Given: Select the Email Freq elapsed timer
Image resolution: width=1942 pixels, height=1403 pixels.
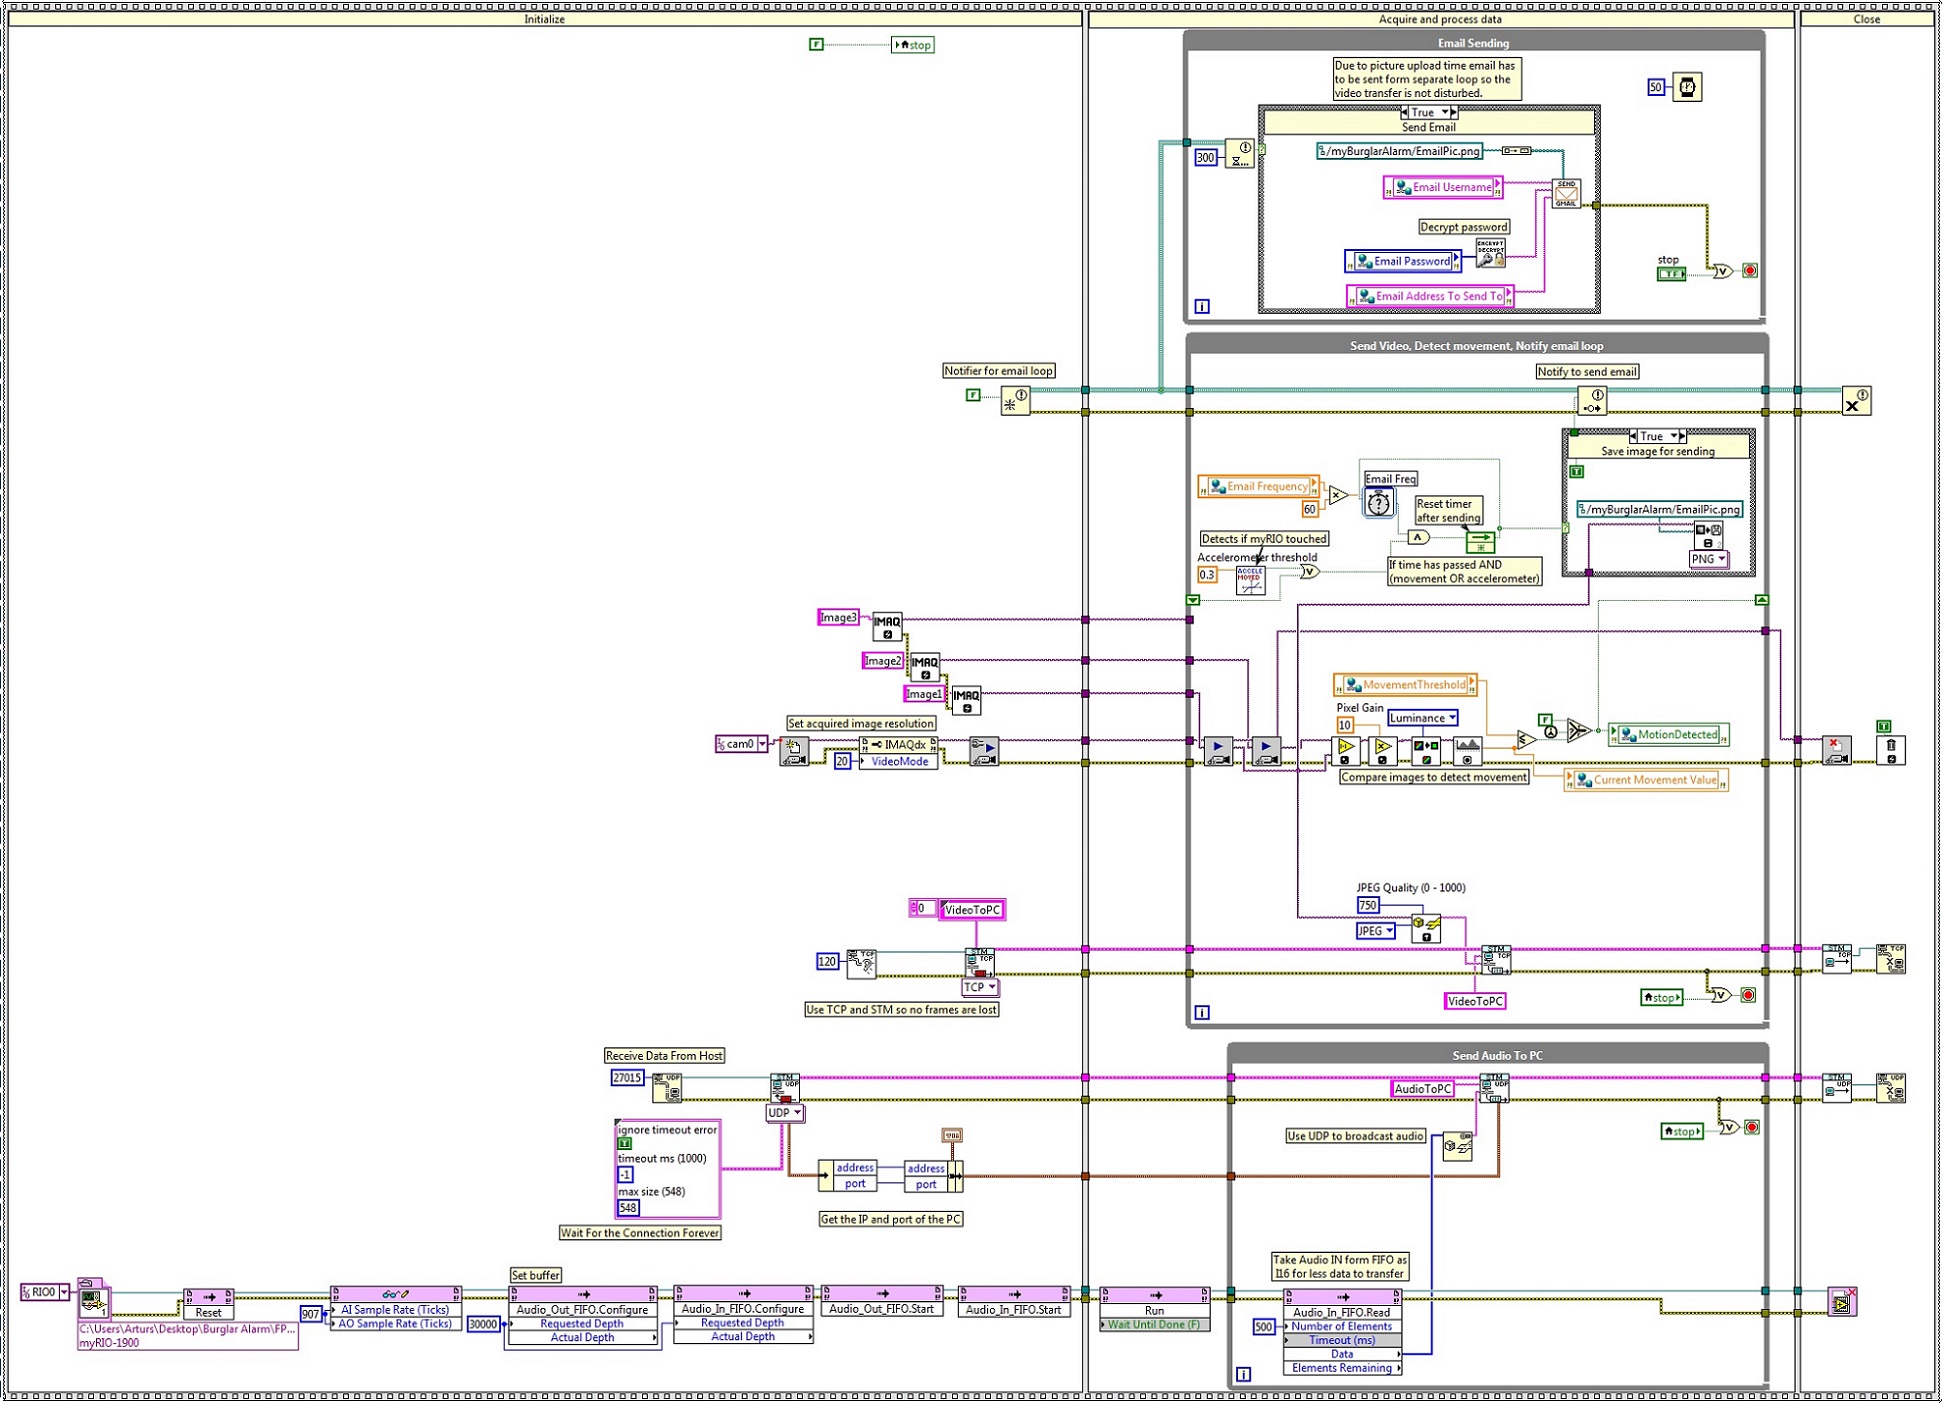Looking at the screenshot, I should tap(1379, 502).
